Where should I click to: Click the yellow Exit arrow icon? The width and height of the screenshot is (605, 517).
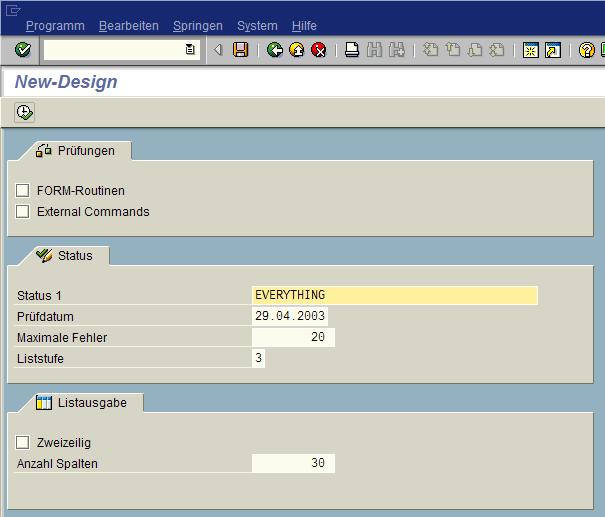click(297, 50)
